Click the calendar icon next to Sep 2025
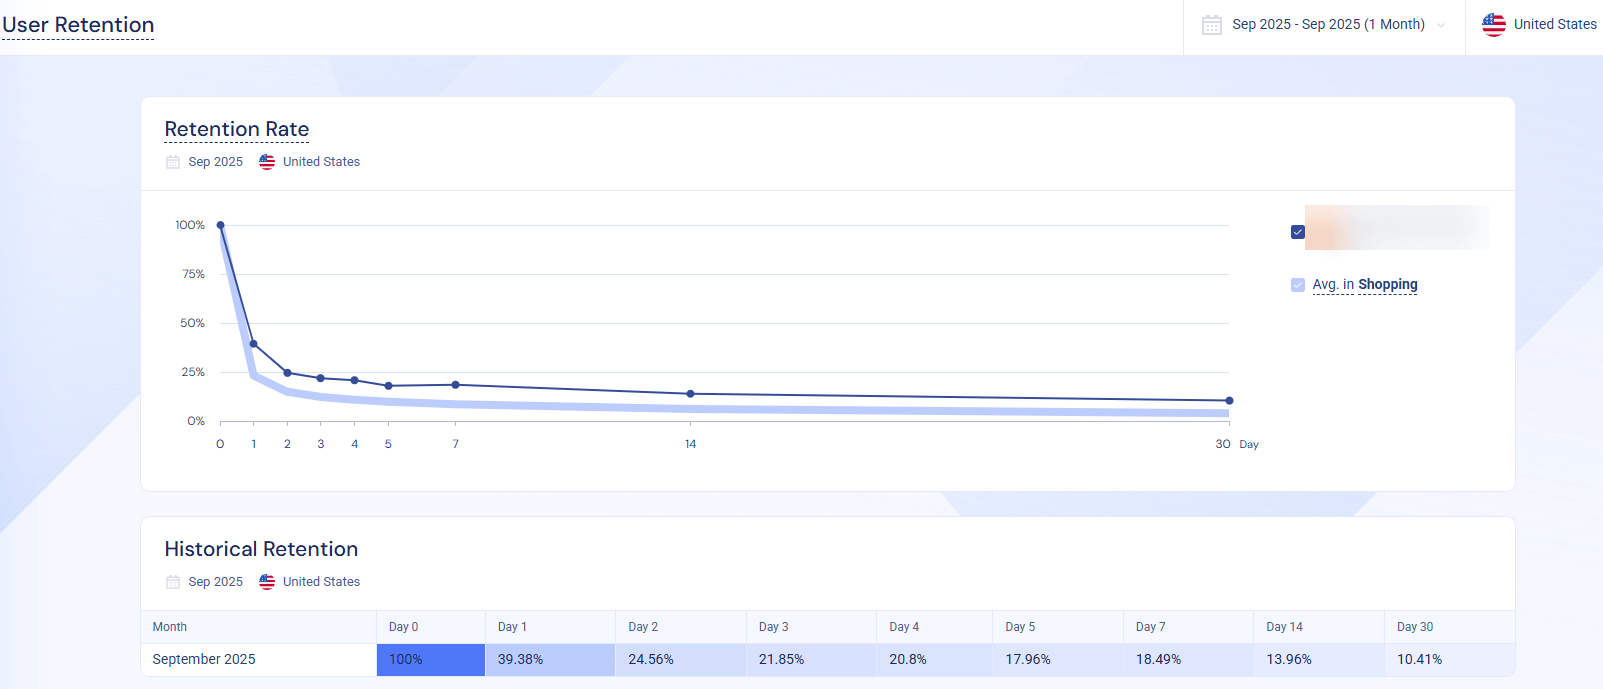The width and height of the screenshot is (1603, 689). click(x=171, y=161)
